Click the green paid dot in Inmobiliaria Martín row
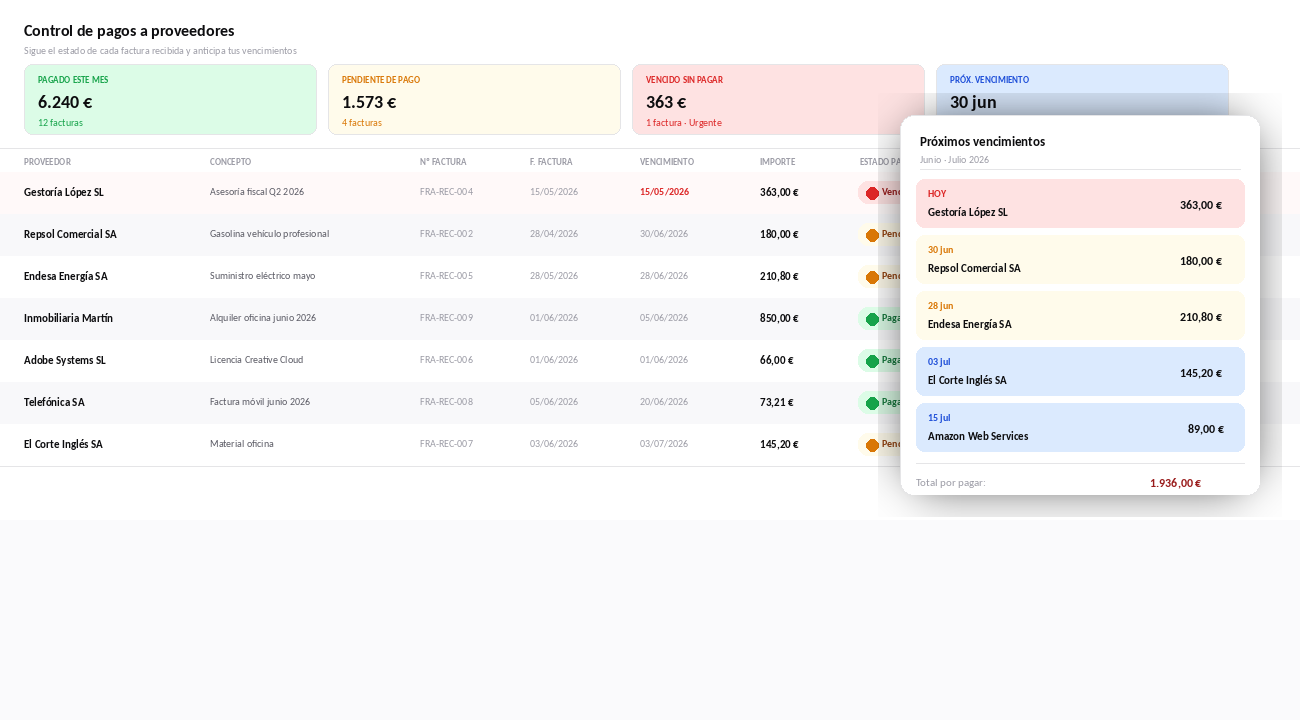 872,319
